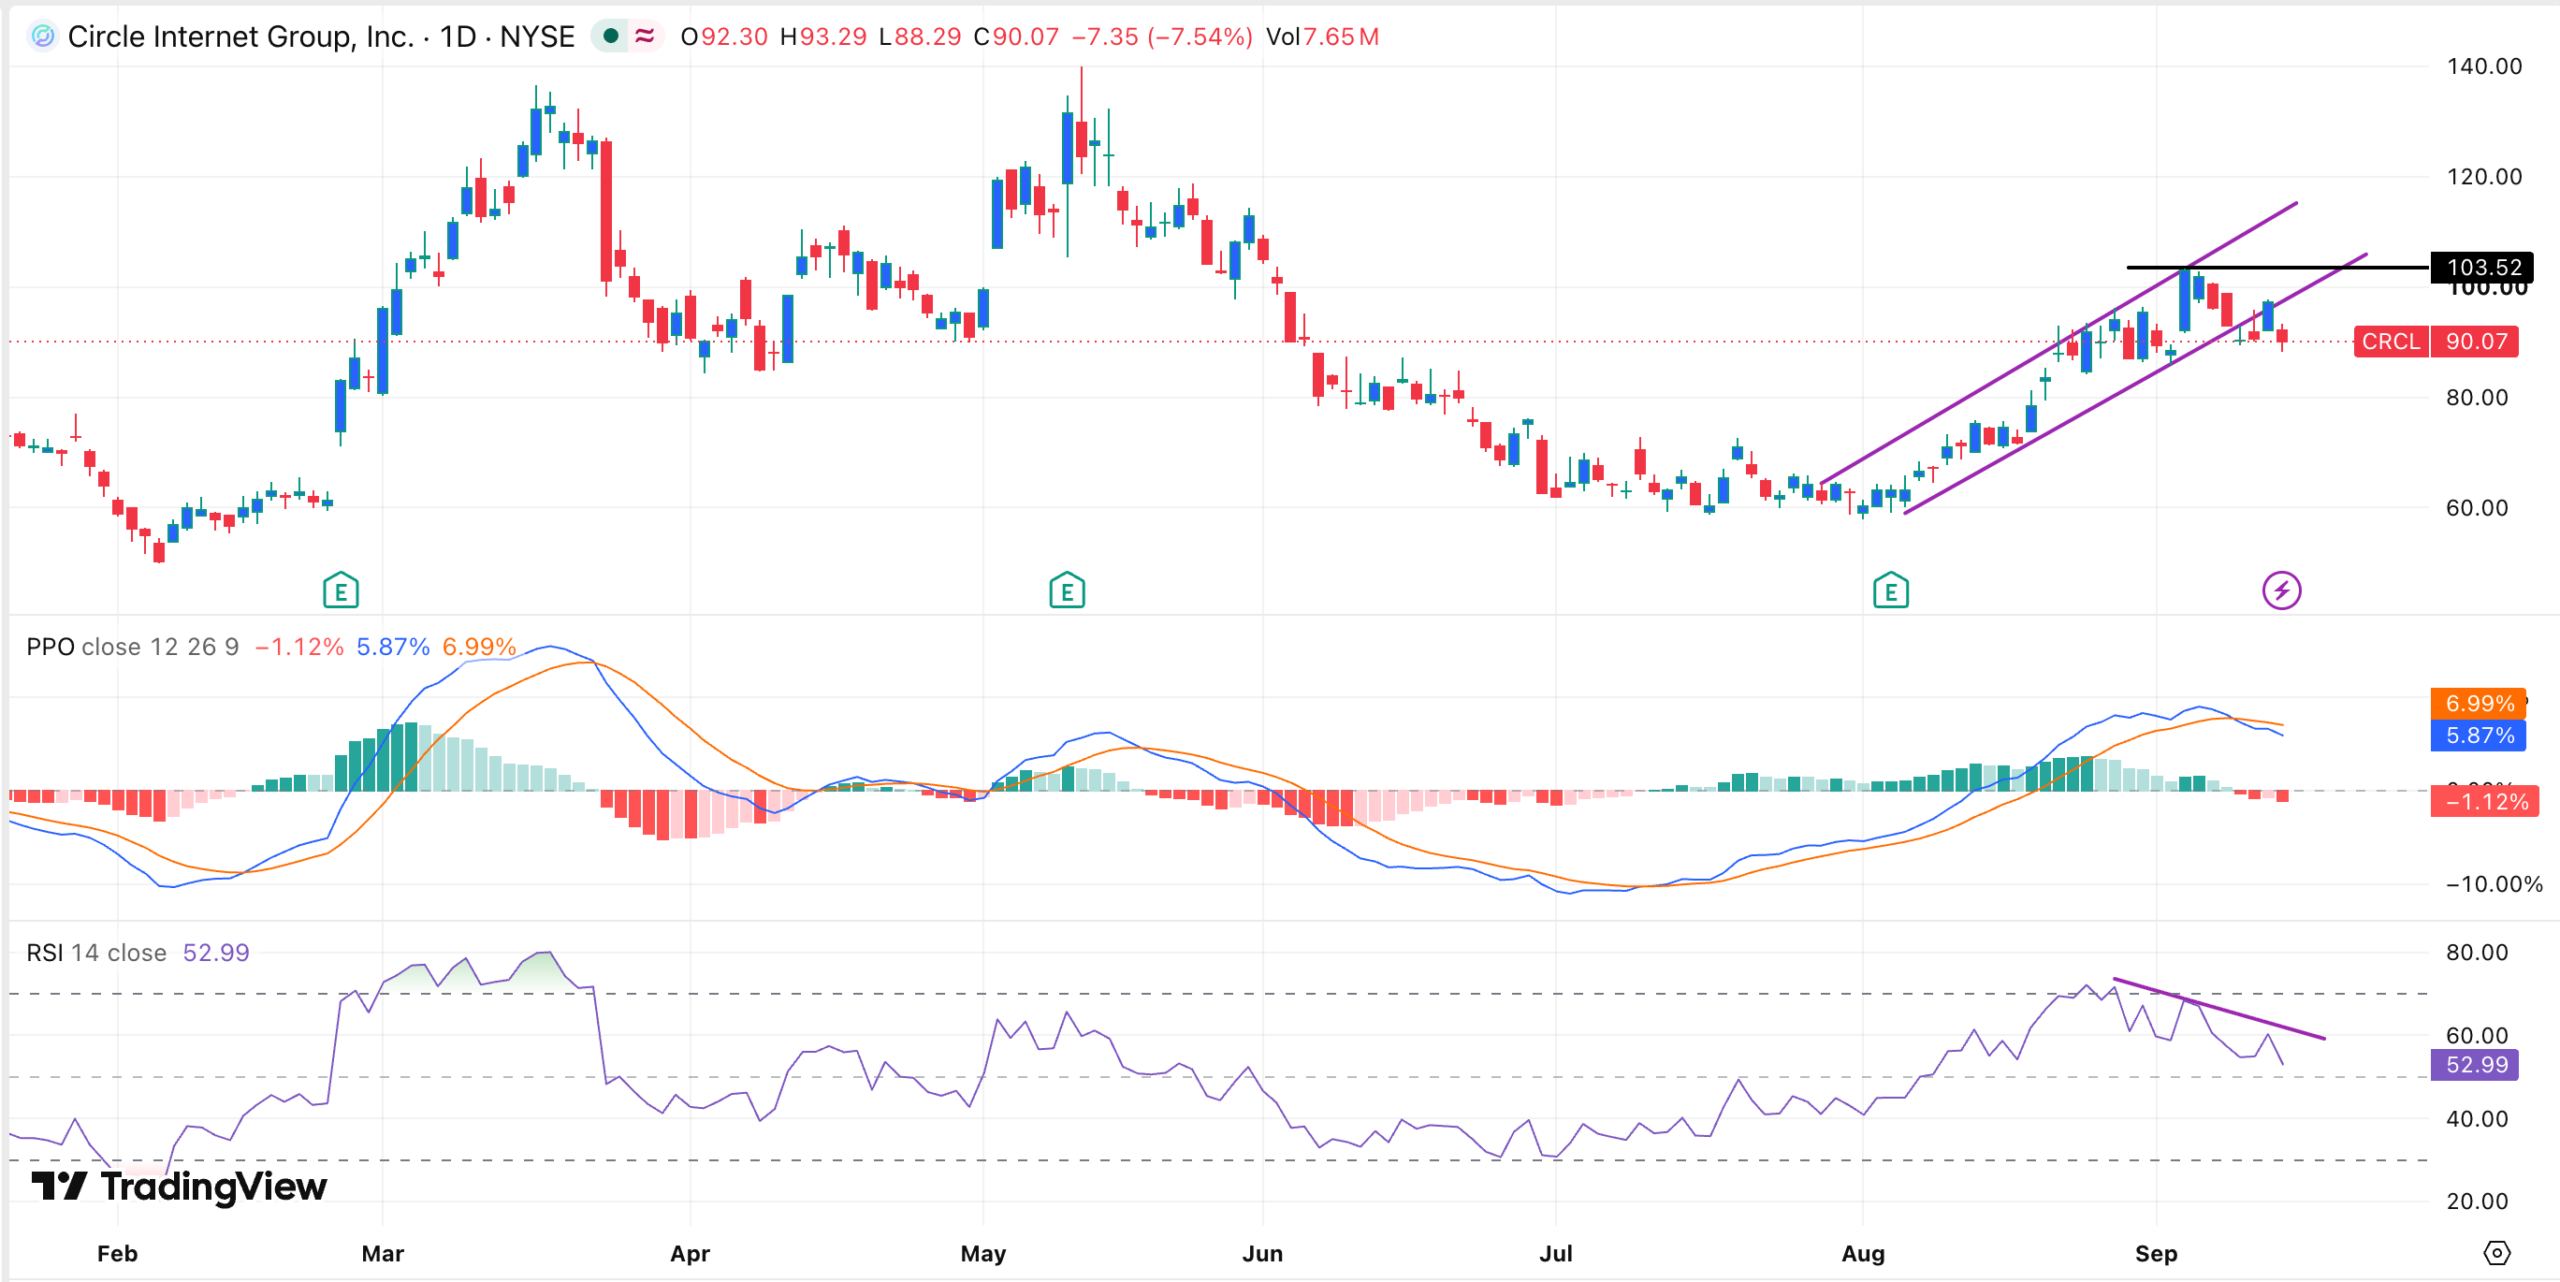
Task: Click the Feb label on time axis
Action: [117, 1253]
